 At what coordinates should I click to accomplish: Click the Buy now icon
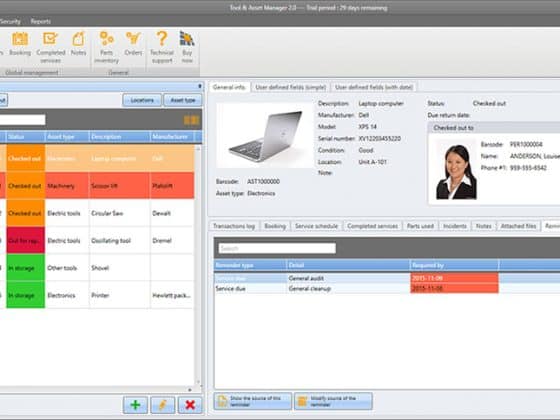pos(187,47)
